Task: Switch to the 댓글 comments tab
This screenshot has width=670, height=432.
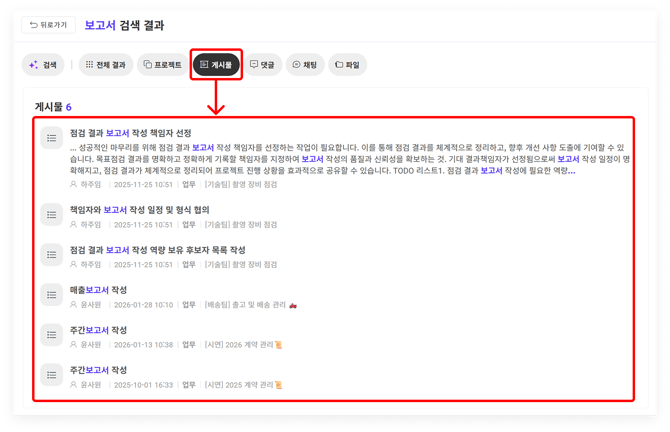Action: click(262, 65)
